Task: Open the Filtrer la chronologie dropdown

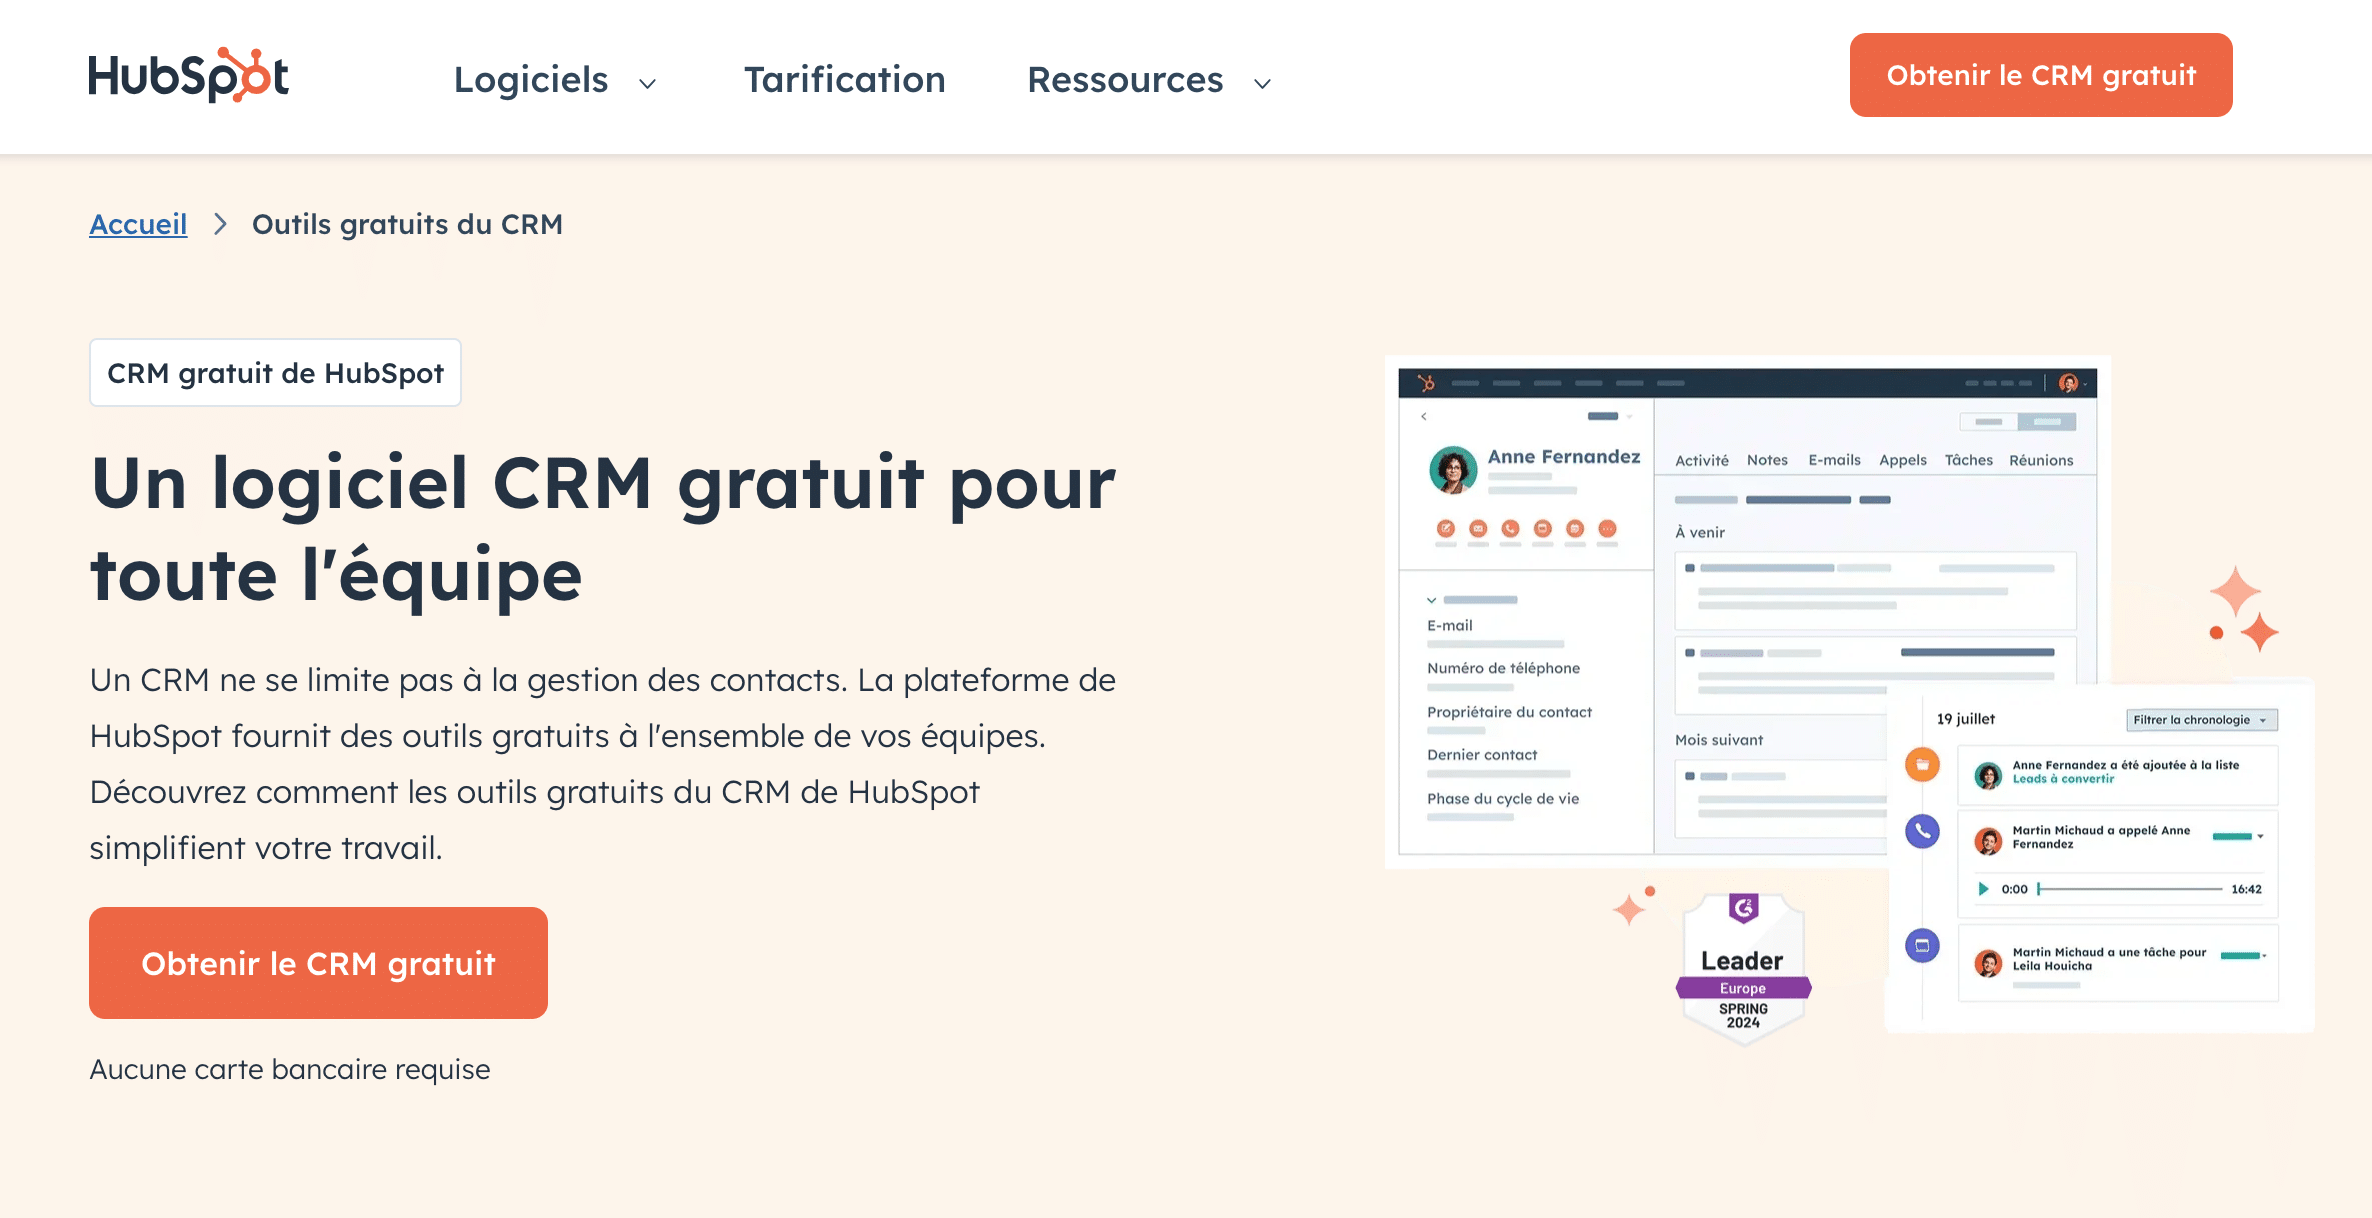Action: click(x=2201, y=720)
